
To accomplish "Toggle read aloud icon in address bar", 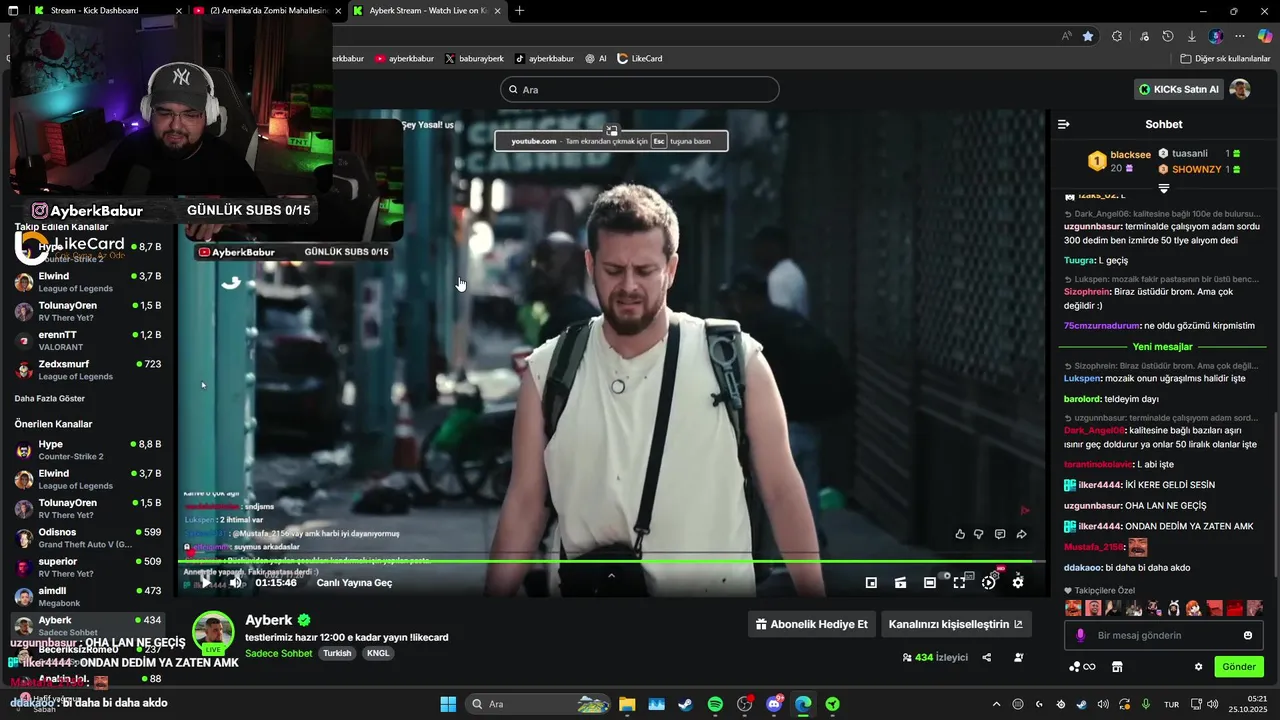I will click(1067, 36).
